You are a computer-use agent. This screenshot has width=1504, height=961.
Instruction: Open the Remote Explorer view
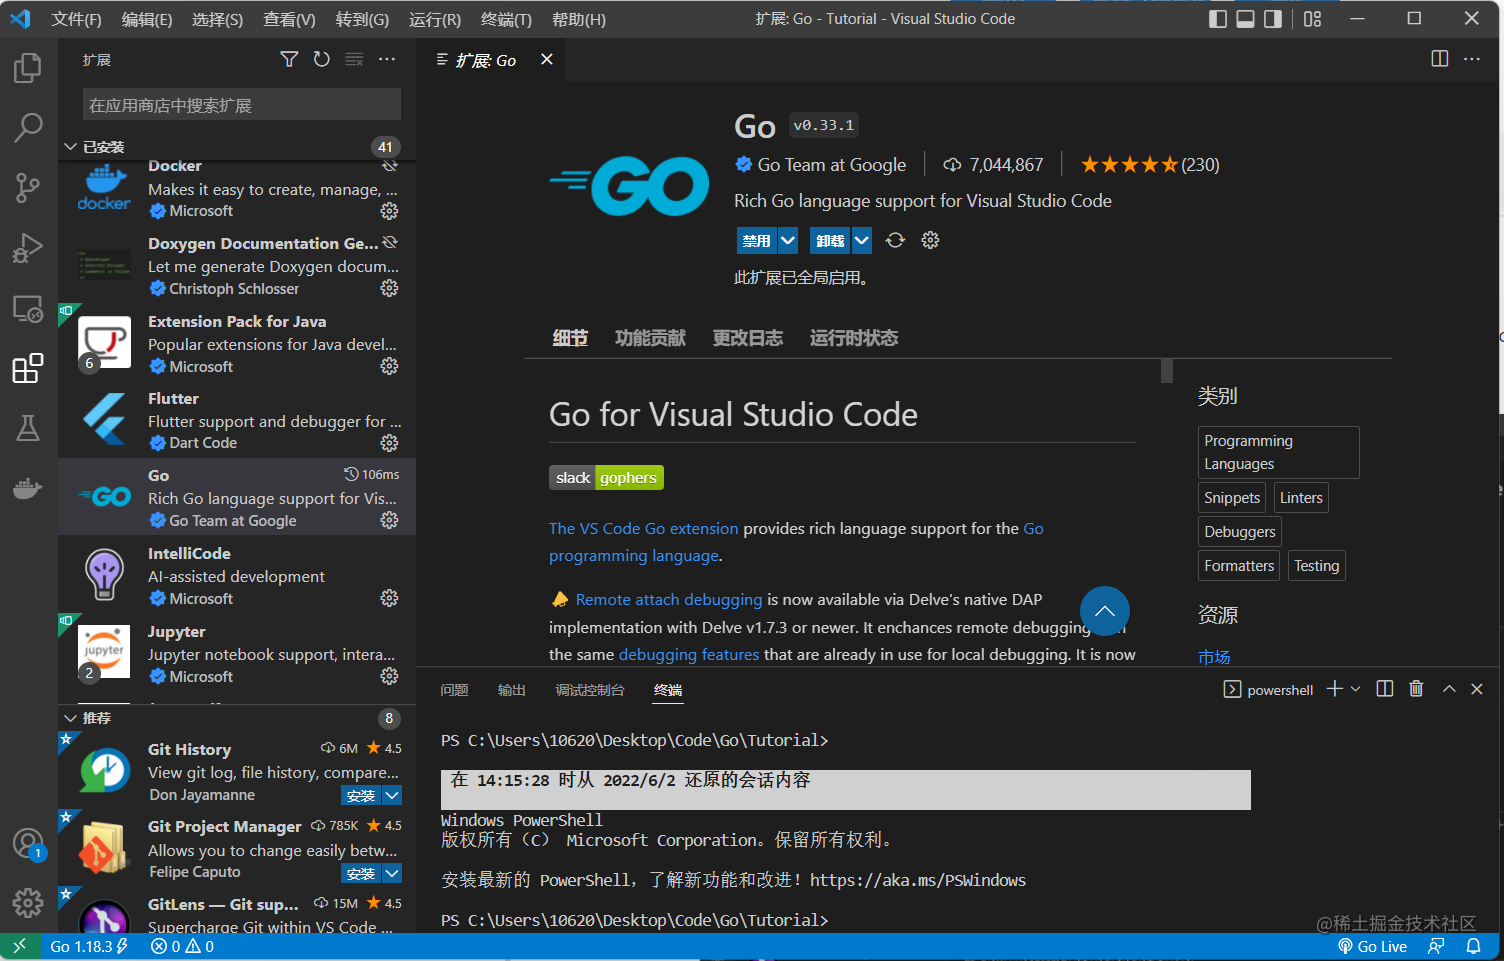pos(28,309)
